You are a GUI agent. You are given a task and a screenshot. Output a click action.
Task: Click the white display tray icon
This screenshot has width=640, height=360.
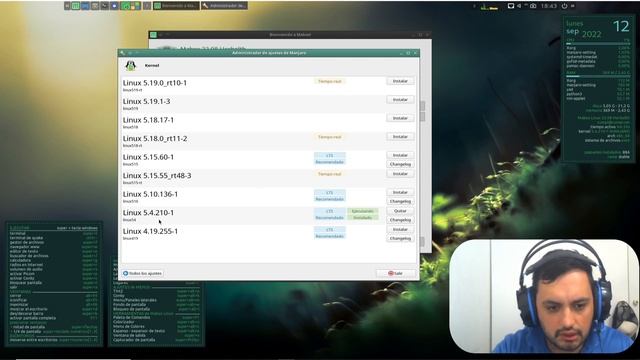[x=511, y=6]
